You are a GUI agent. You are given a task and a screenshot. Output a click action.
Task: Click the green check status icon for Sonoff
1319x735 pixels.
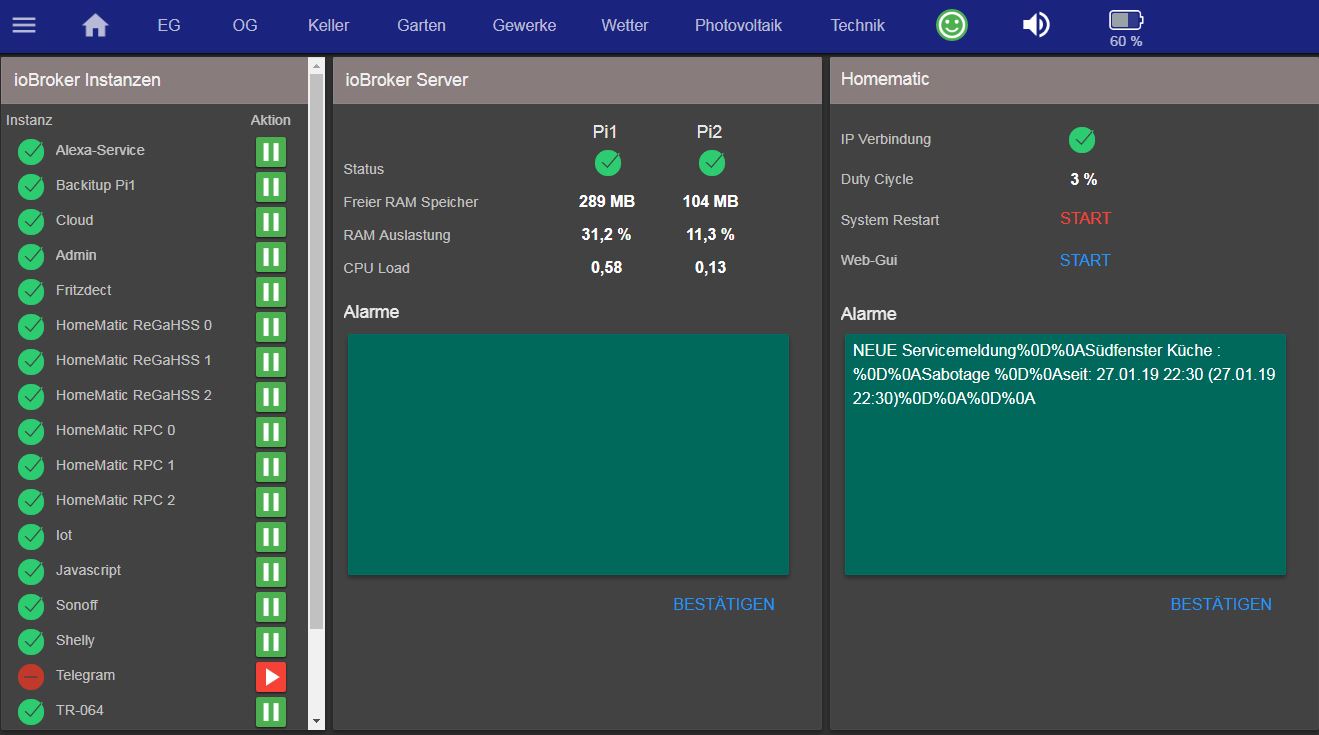[31, 607]
